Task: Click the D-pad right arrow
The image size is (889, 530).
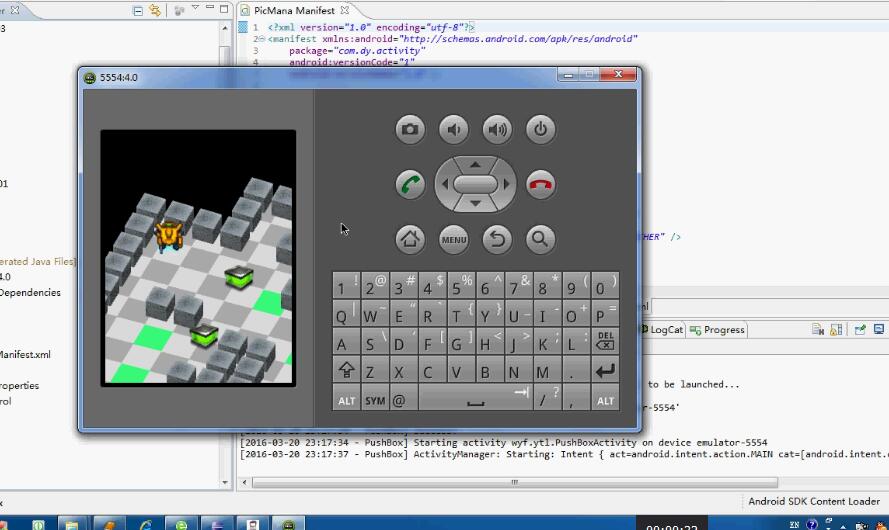Action: coord(506,184)
